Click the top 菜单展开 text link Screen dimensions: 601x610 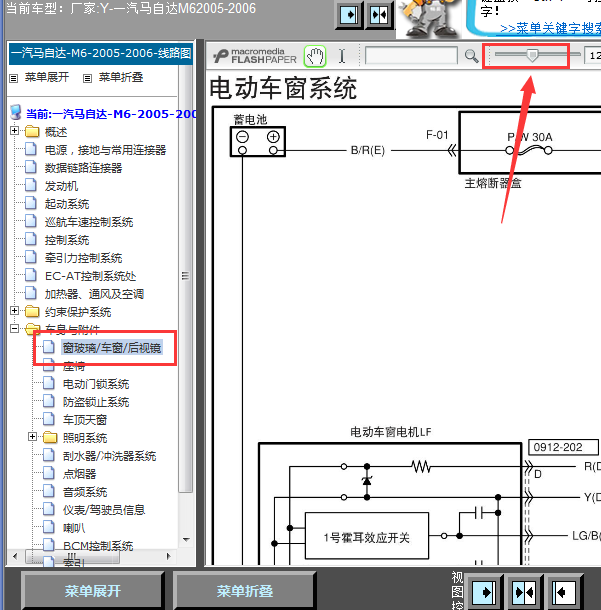pos(47,77)
